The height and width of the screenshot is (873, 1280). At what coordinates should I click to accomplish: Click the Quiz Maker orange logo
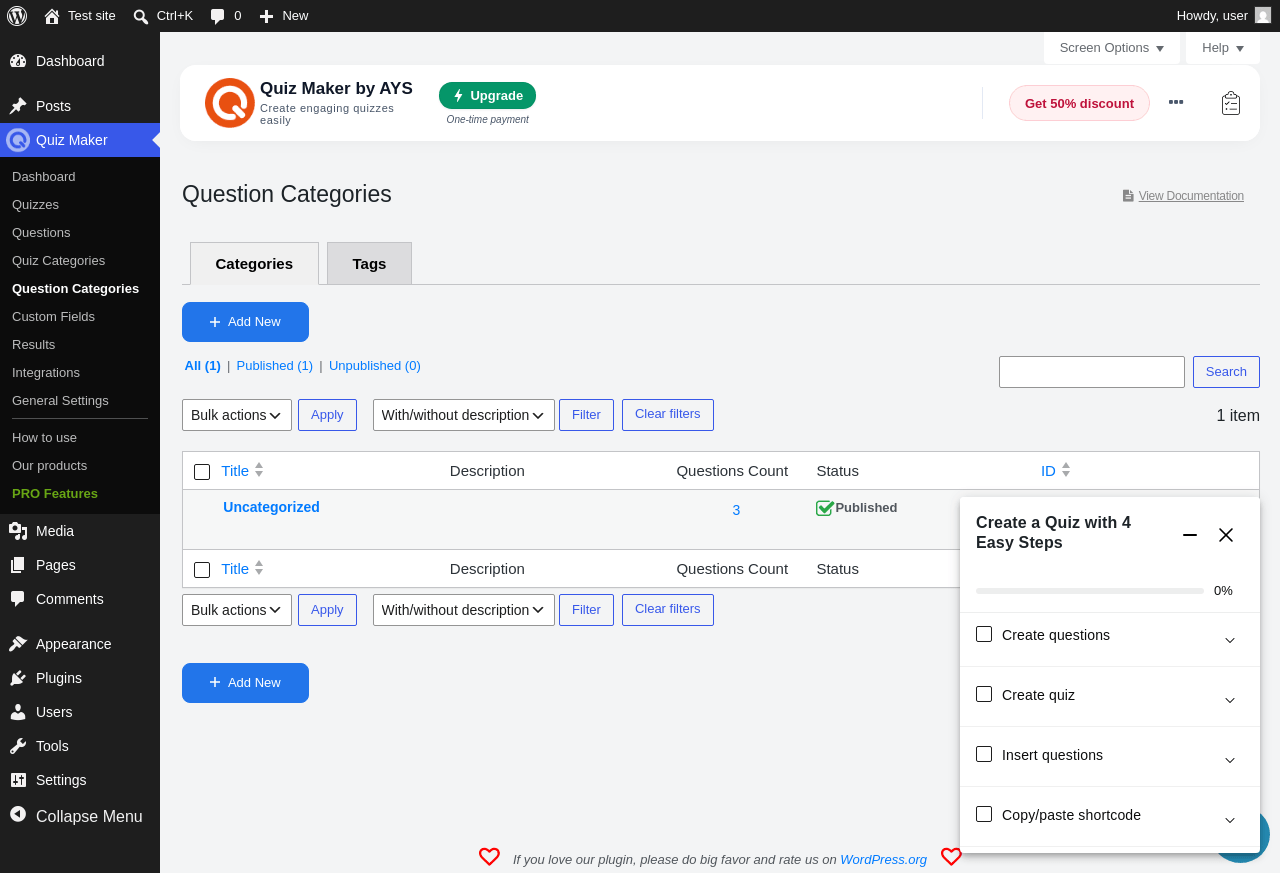230,103
